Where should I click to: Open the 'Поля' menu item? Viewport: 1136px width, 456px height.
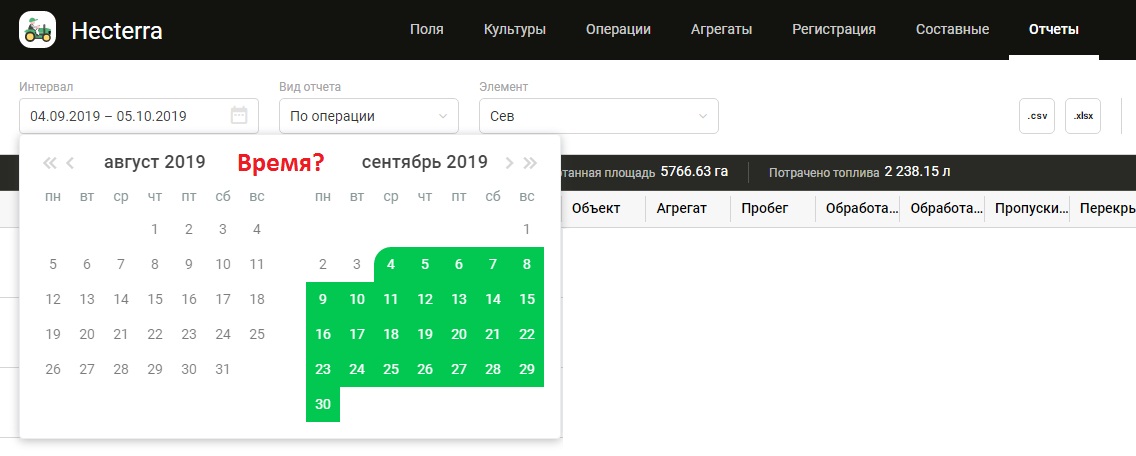[427, 30]
